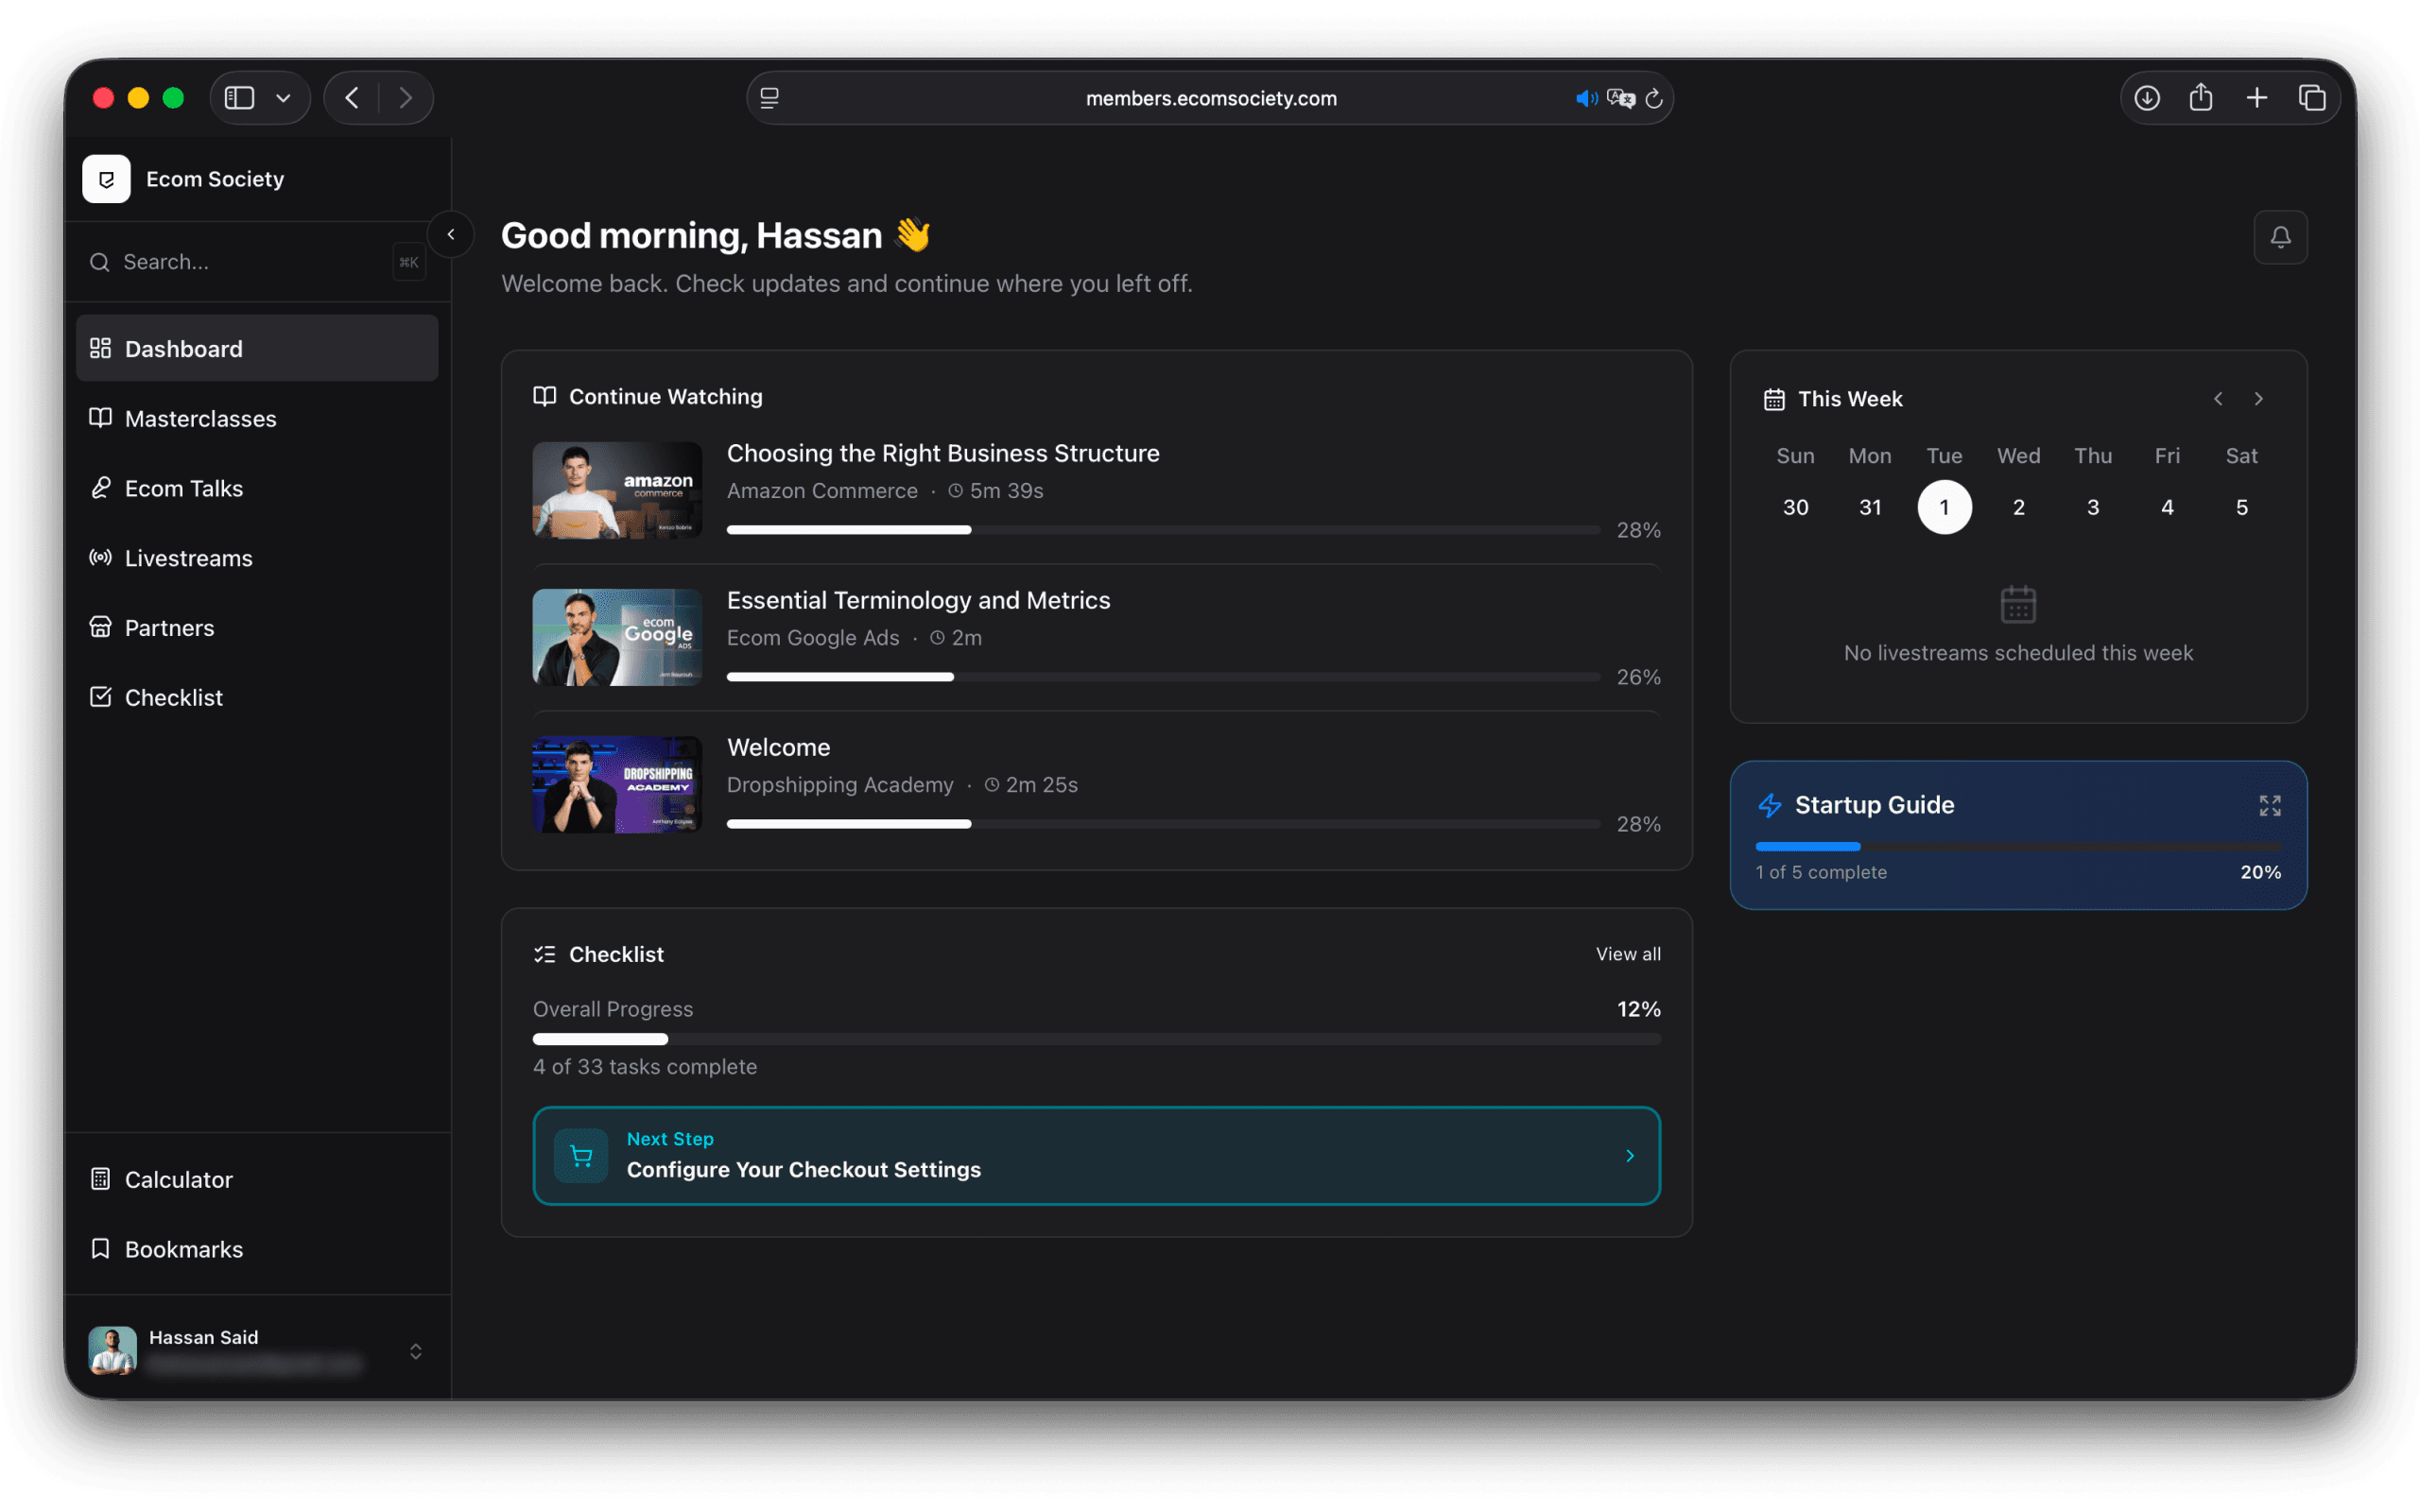
Task: Go to previous week in calendar
Action: pos(2218,399)
